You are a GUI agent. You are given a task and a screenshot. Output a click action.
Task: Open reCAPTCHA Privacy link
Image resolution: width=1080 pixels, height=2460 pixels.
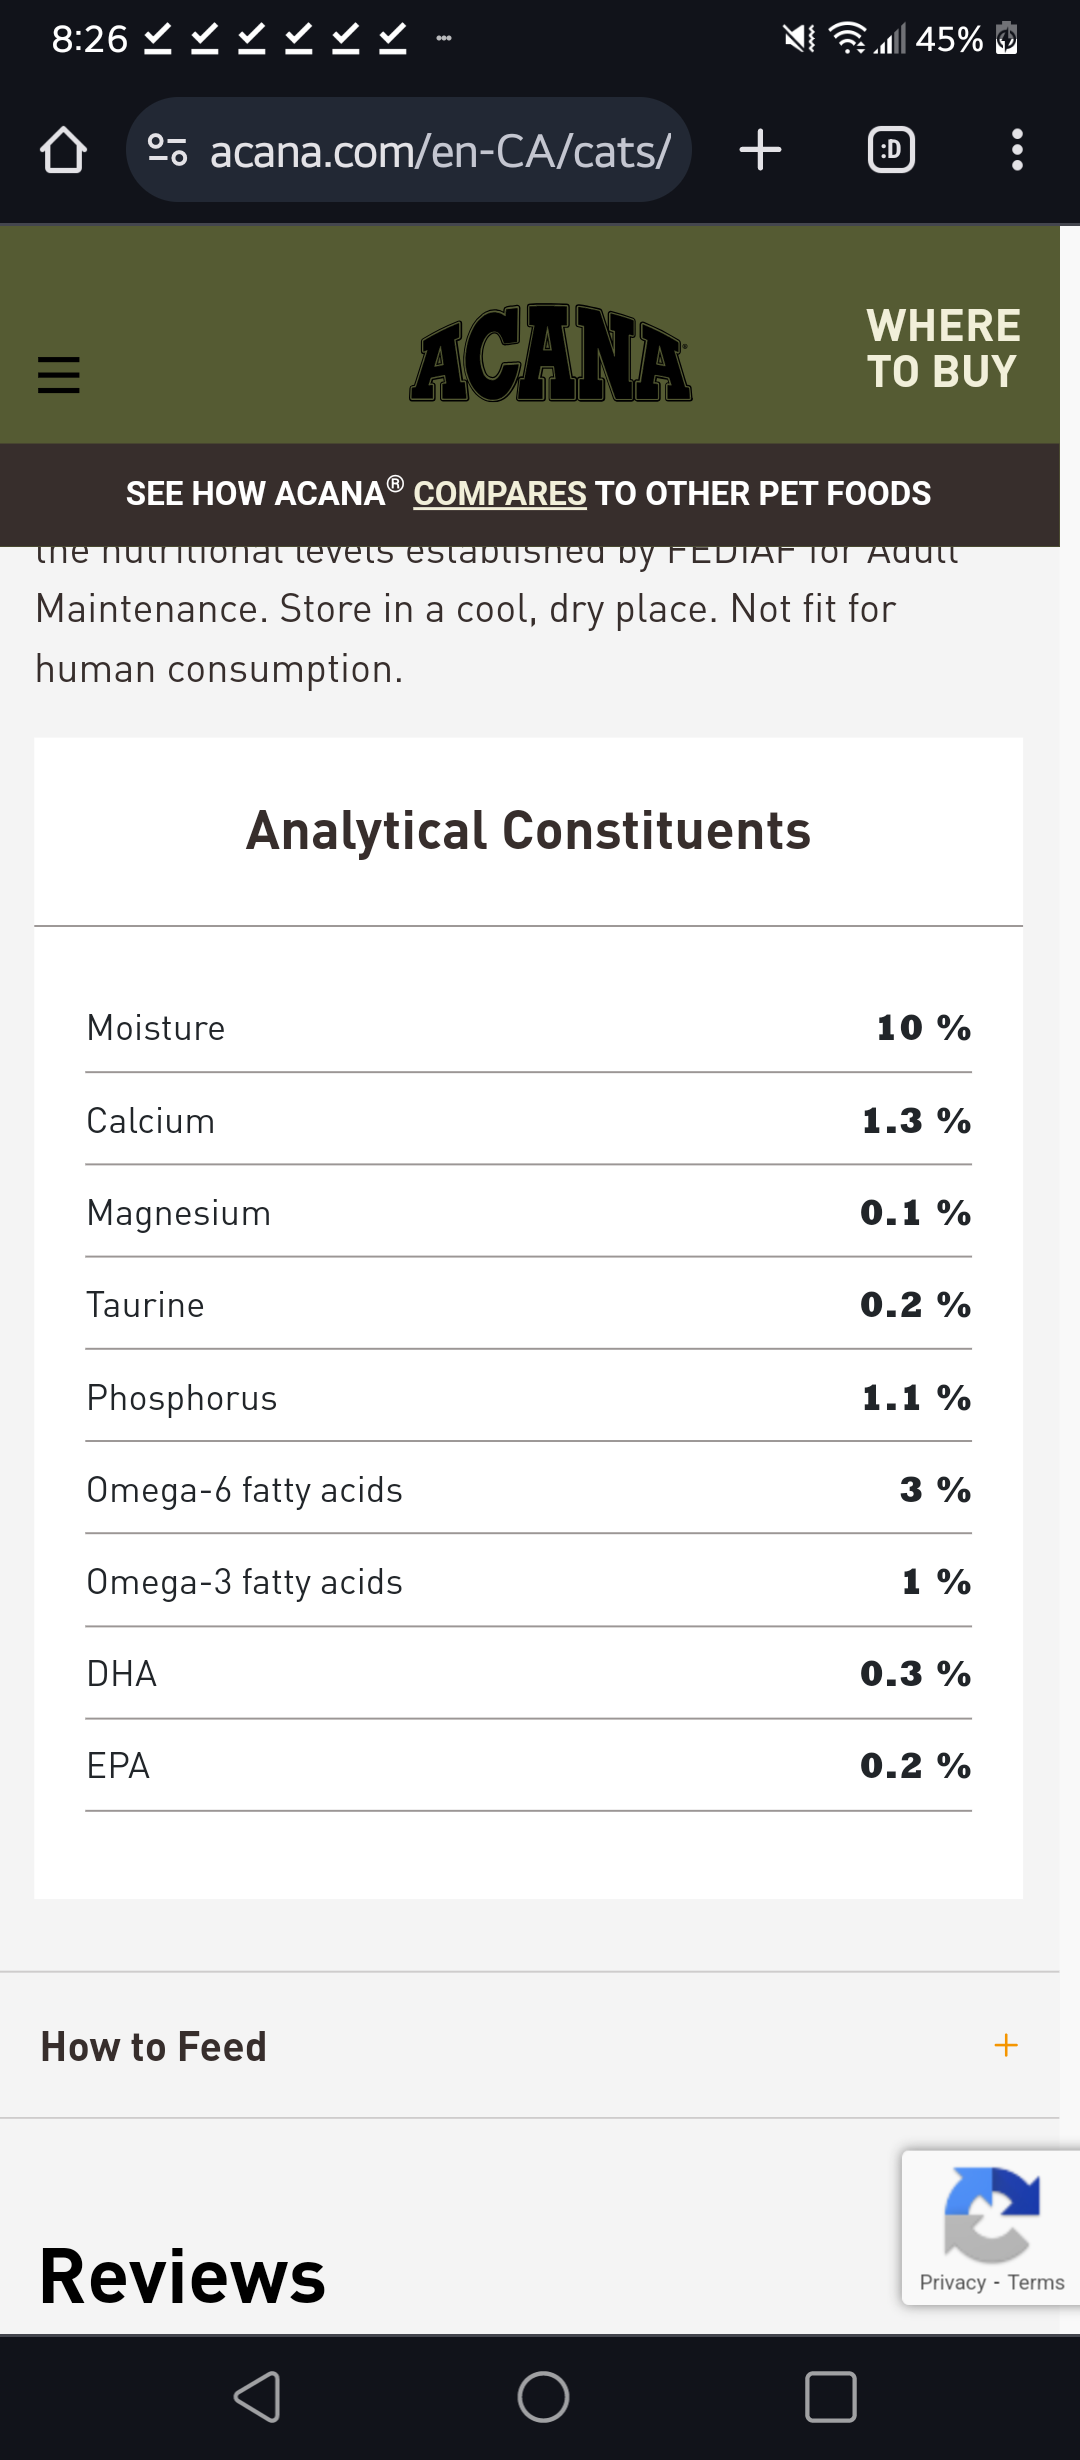coord(952,2282)
